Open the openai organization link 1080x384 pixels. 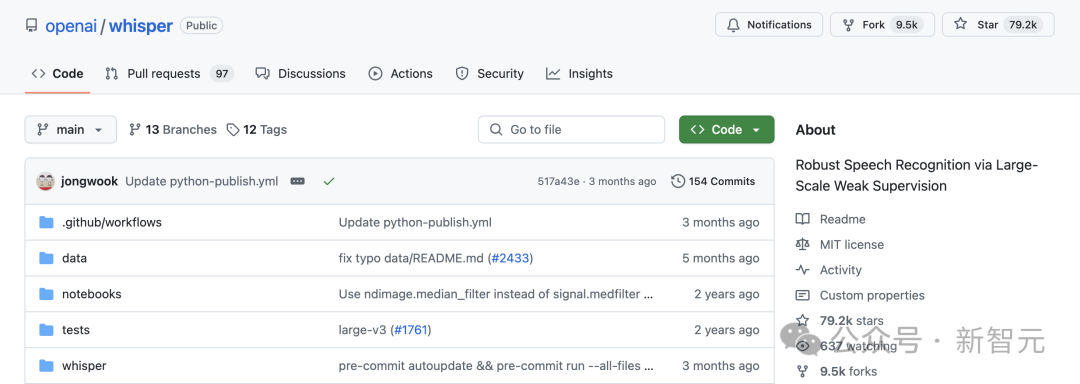pyautogui.click(x=72, y=26)
